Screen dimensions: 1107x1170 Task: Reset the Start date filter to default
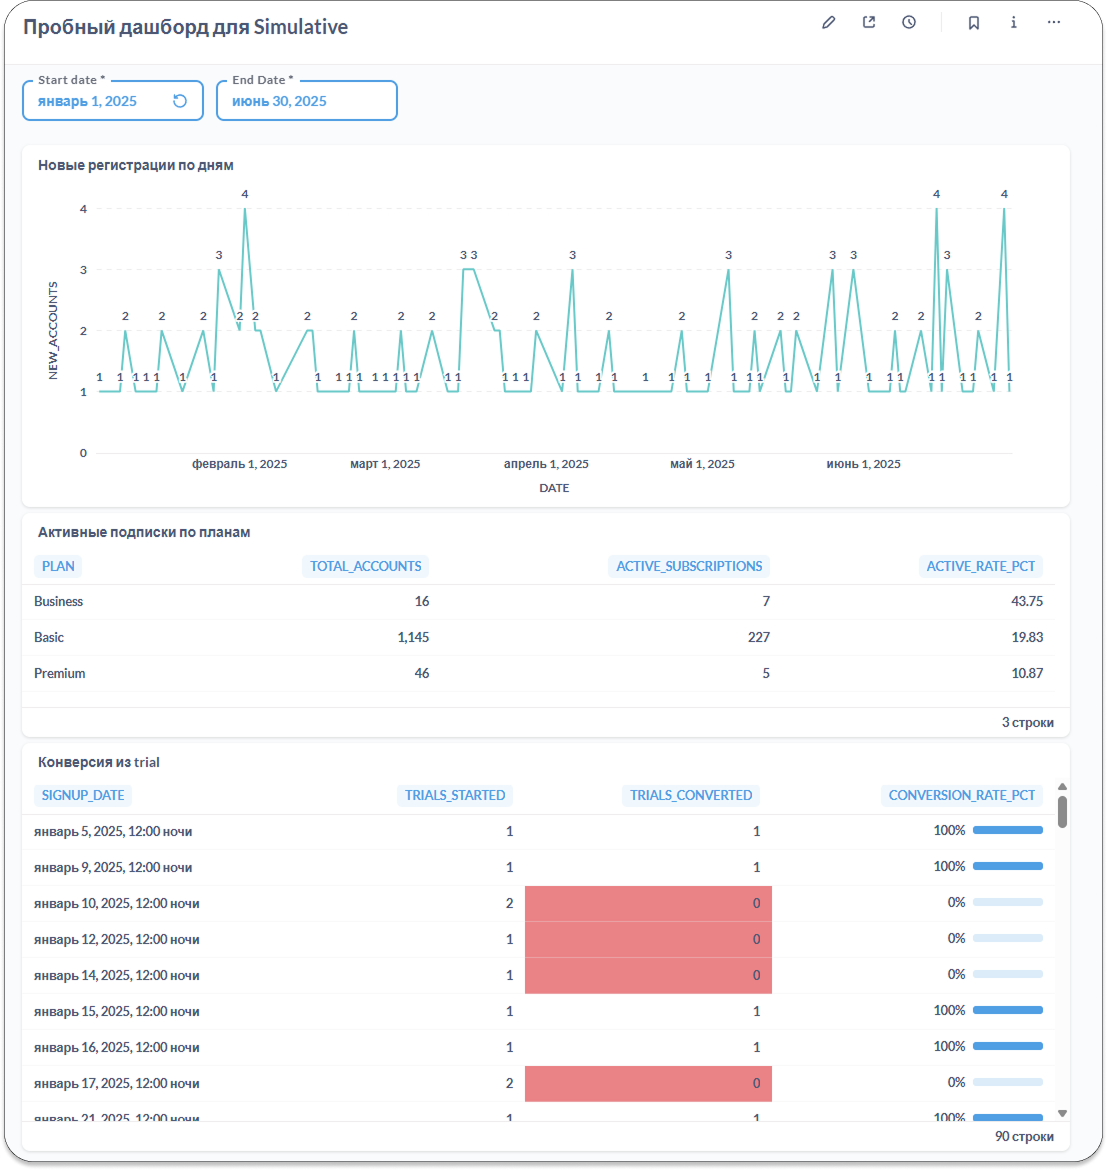point(180,101)
